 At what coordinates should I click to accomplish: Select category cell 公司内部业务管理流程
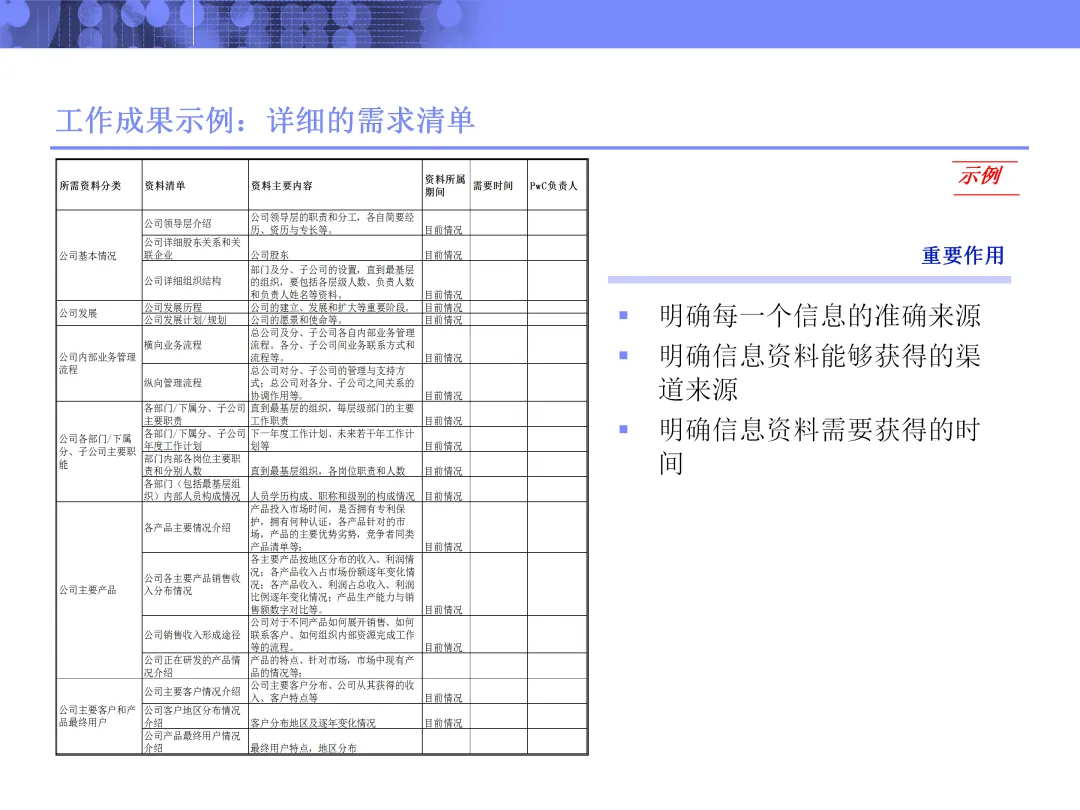coord(97,364)
